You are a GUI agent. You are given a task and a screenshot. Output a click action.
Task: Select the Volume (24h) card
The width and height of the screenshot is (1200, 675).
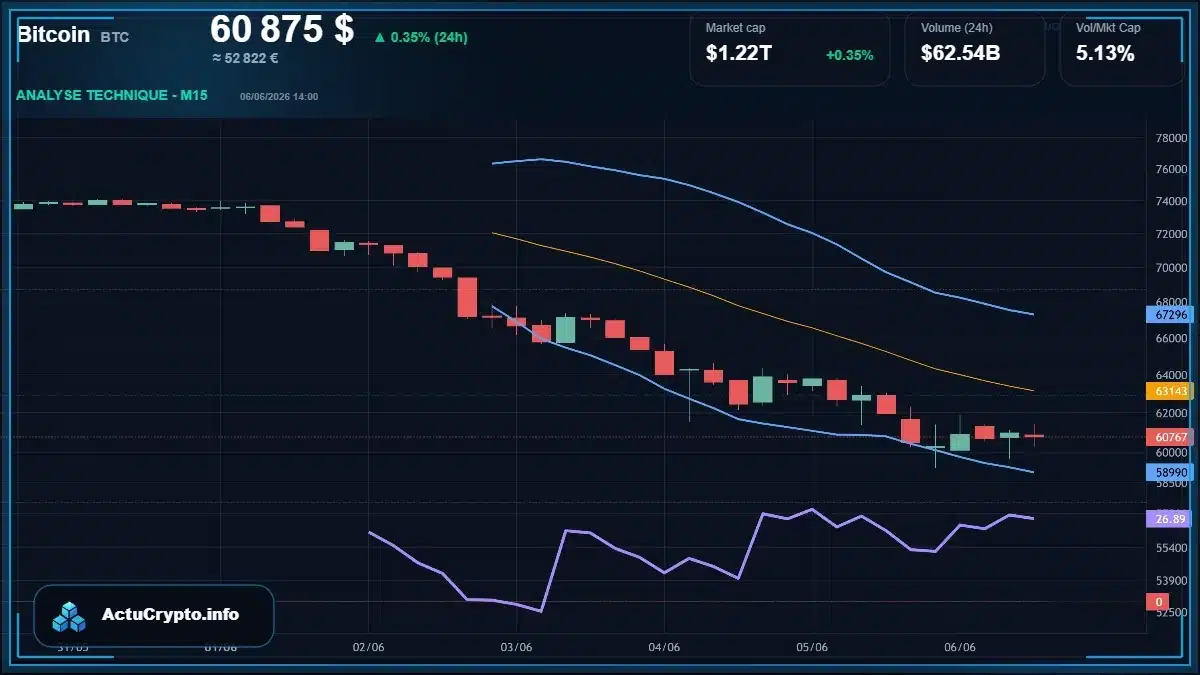pyautogui.click(x=975, y=50)
